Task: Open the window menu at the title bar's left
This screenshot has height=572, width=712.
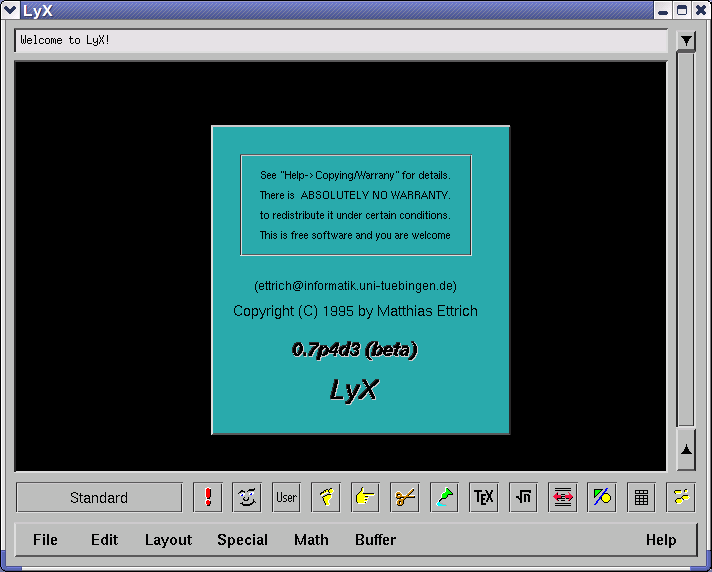Action: [10, 10]
